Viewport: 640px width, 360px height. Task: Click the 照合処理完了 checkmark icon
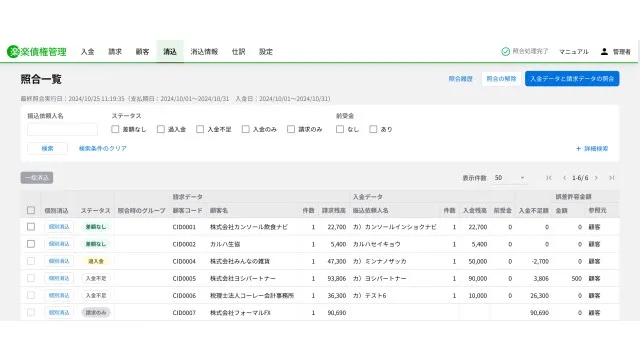pos(505,51)
